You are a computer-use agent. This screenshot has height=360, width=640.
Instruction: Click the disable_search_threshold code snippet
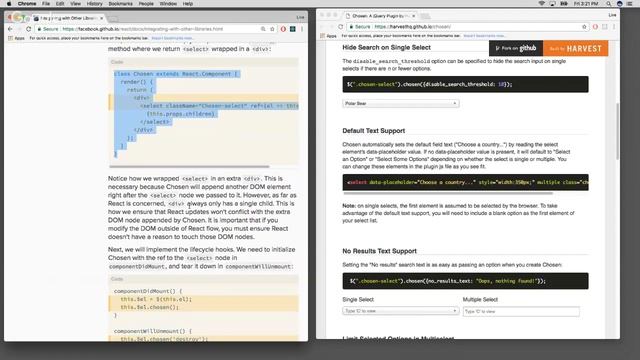coord(465,84)
